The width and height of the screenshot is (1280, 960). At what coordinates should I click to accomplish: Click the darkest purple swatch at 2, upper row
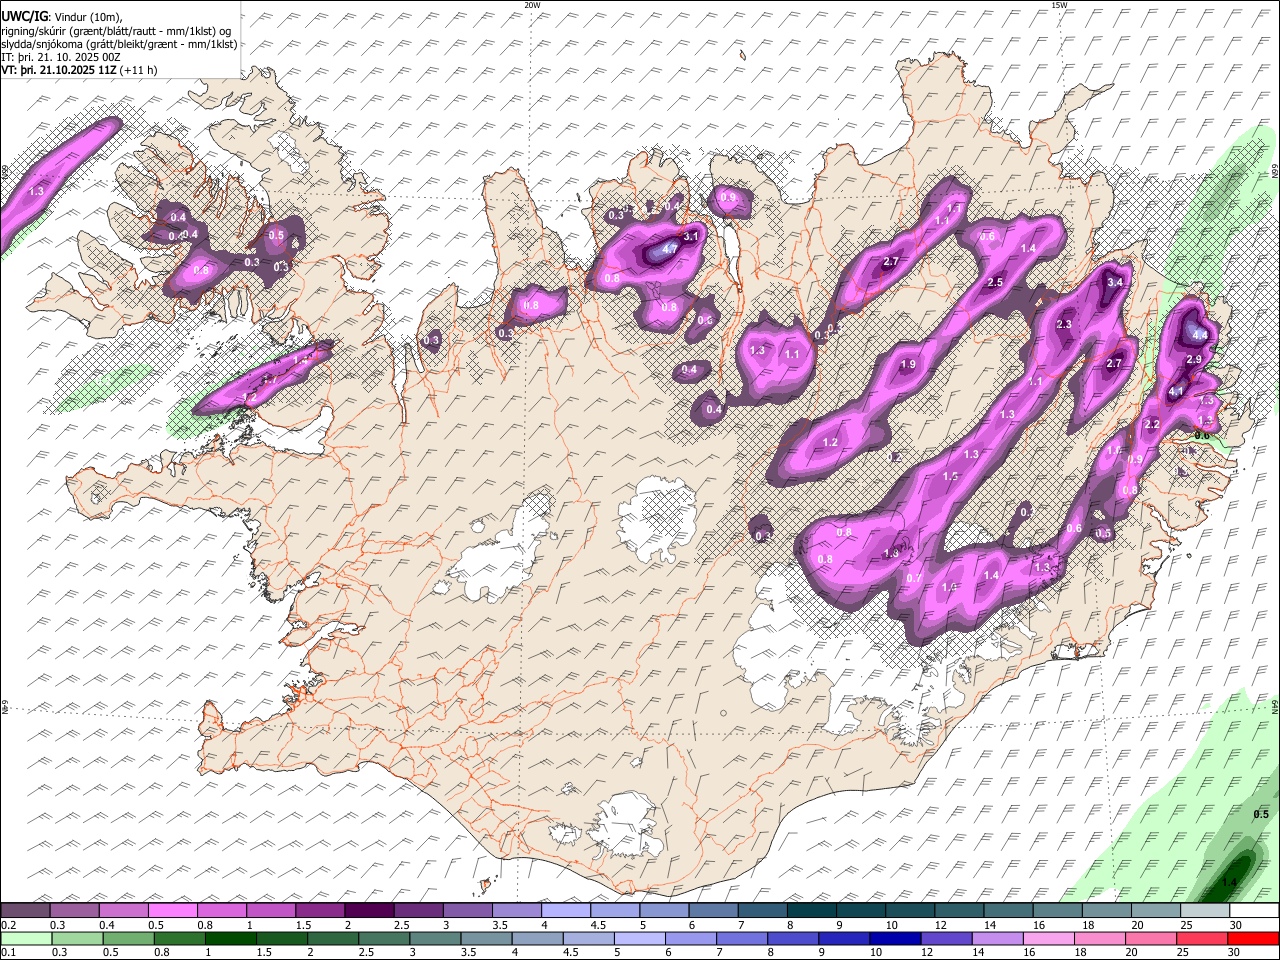tap(369, 910)
